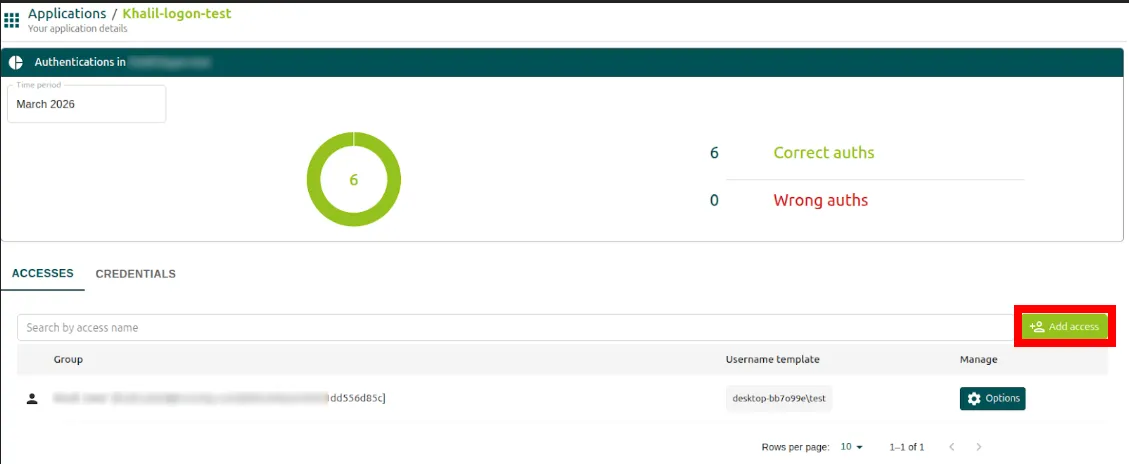
Task: Click the wrong auths count 0
Action: (x=714, y=200)
